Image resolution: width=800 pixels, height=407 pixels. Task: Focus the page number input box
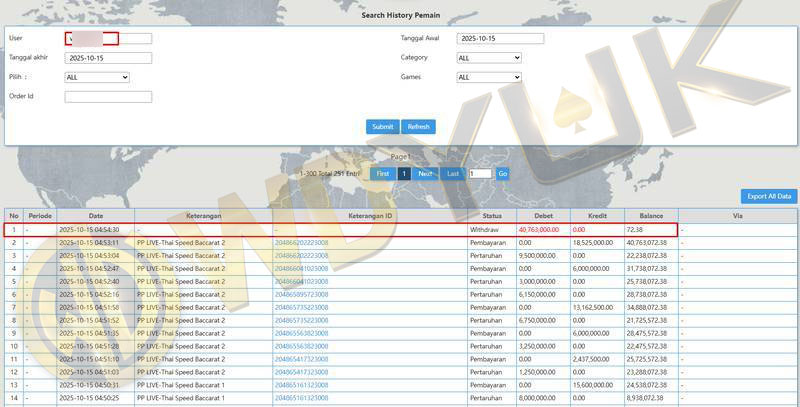480,173
